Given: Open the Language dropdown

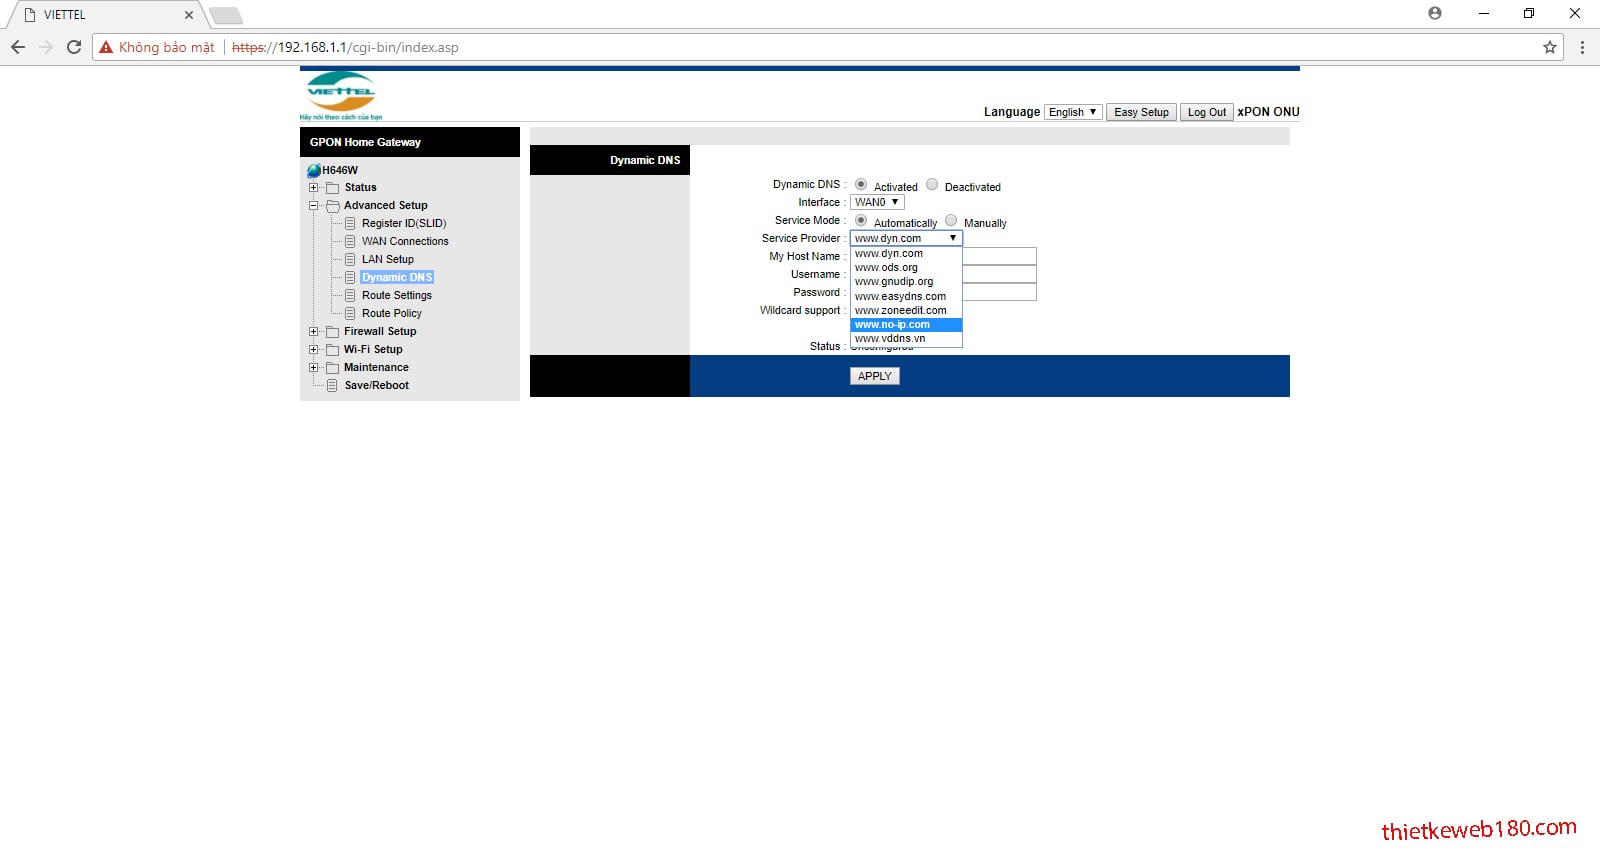Looking at the screenshot, I should 1073,112.
